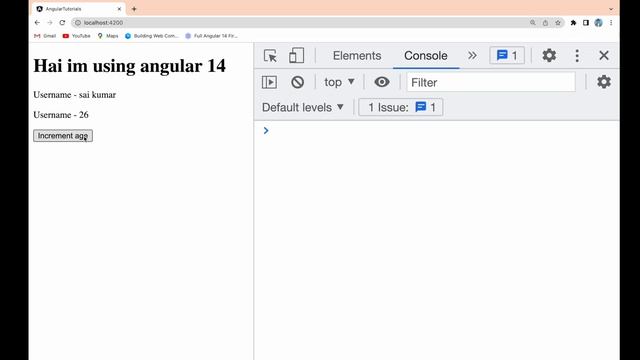Click the Increment age button
The width and height of the screenshot is (640, 360).
click(63, 136)
